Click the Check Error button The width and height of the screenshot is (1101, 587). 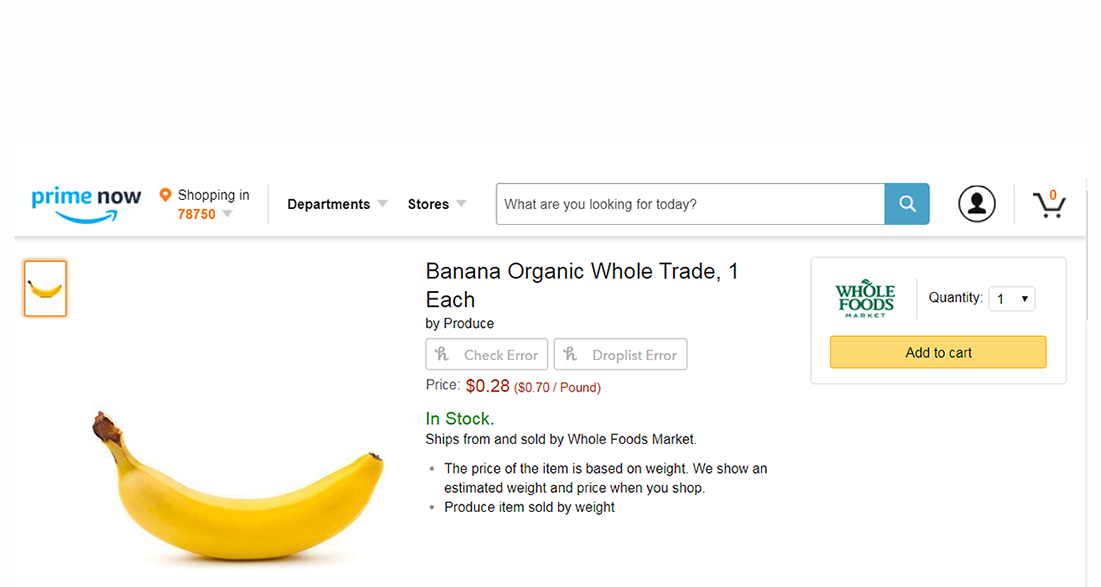pyautogui.click(x=486, y=354)
